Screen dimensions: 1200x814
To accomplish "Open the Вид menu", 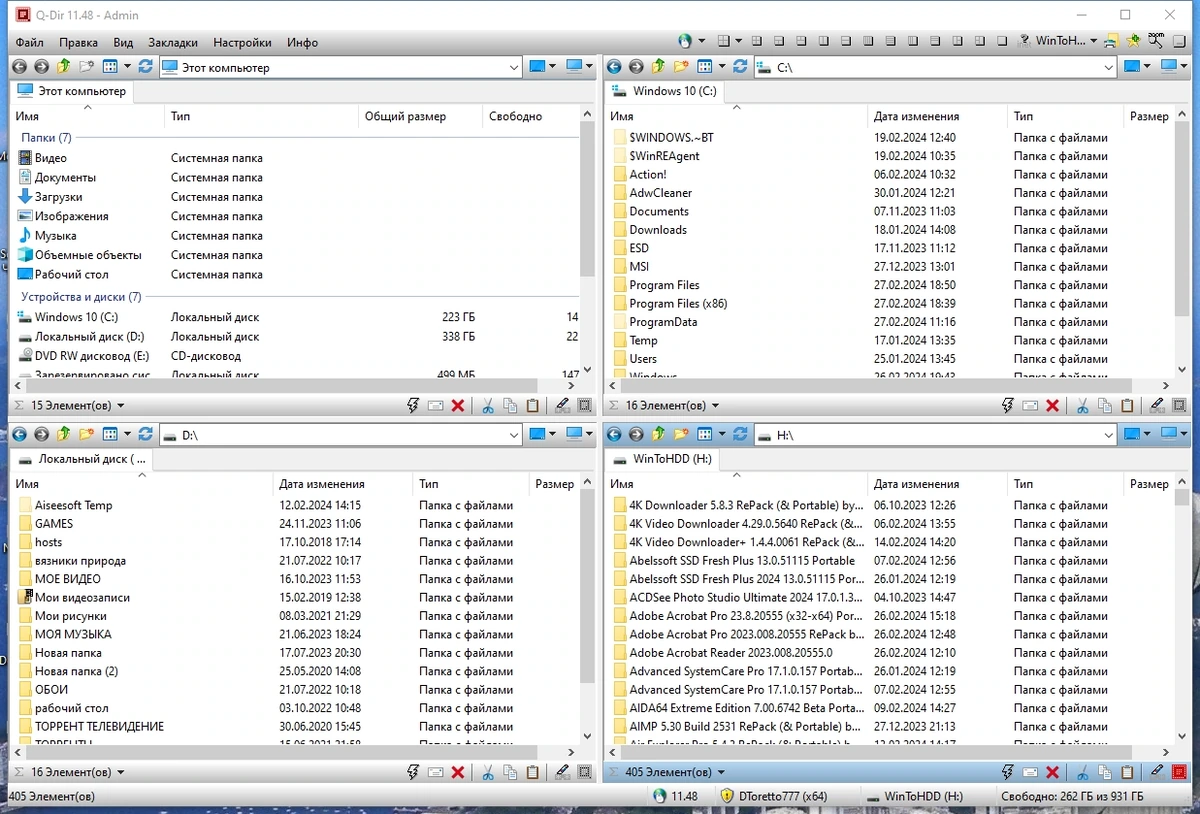I will click(x=123, y=42).
